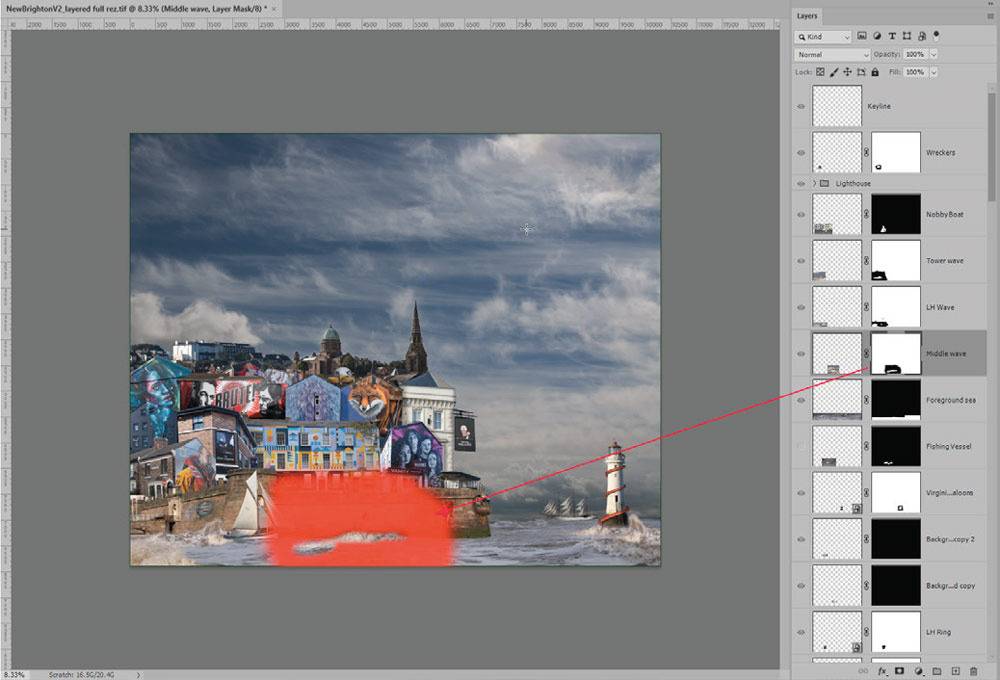Filter layers by type layer icon
1000x680 pixels.
[x=892, y=36]
